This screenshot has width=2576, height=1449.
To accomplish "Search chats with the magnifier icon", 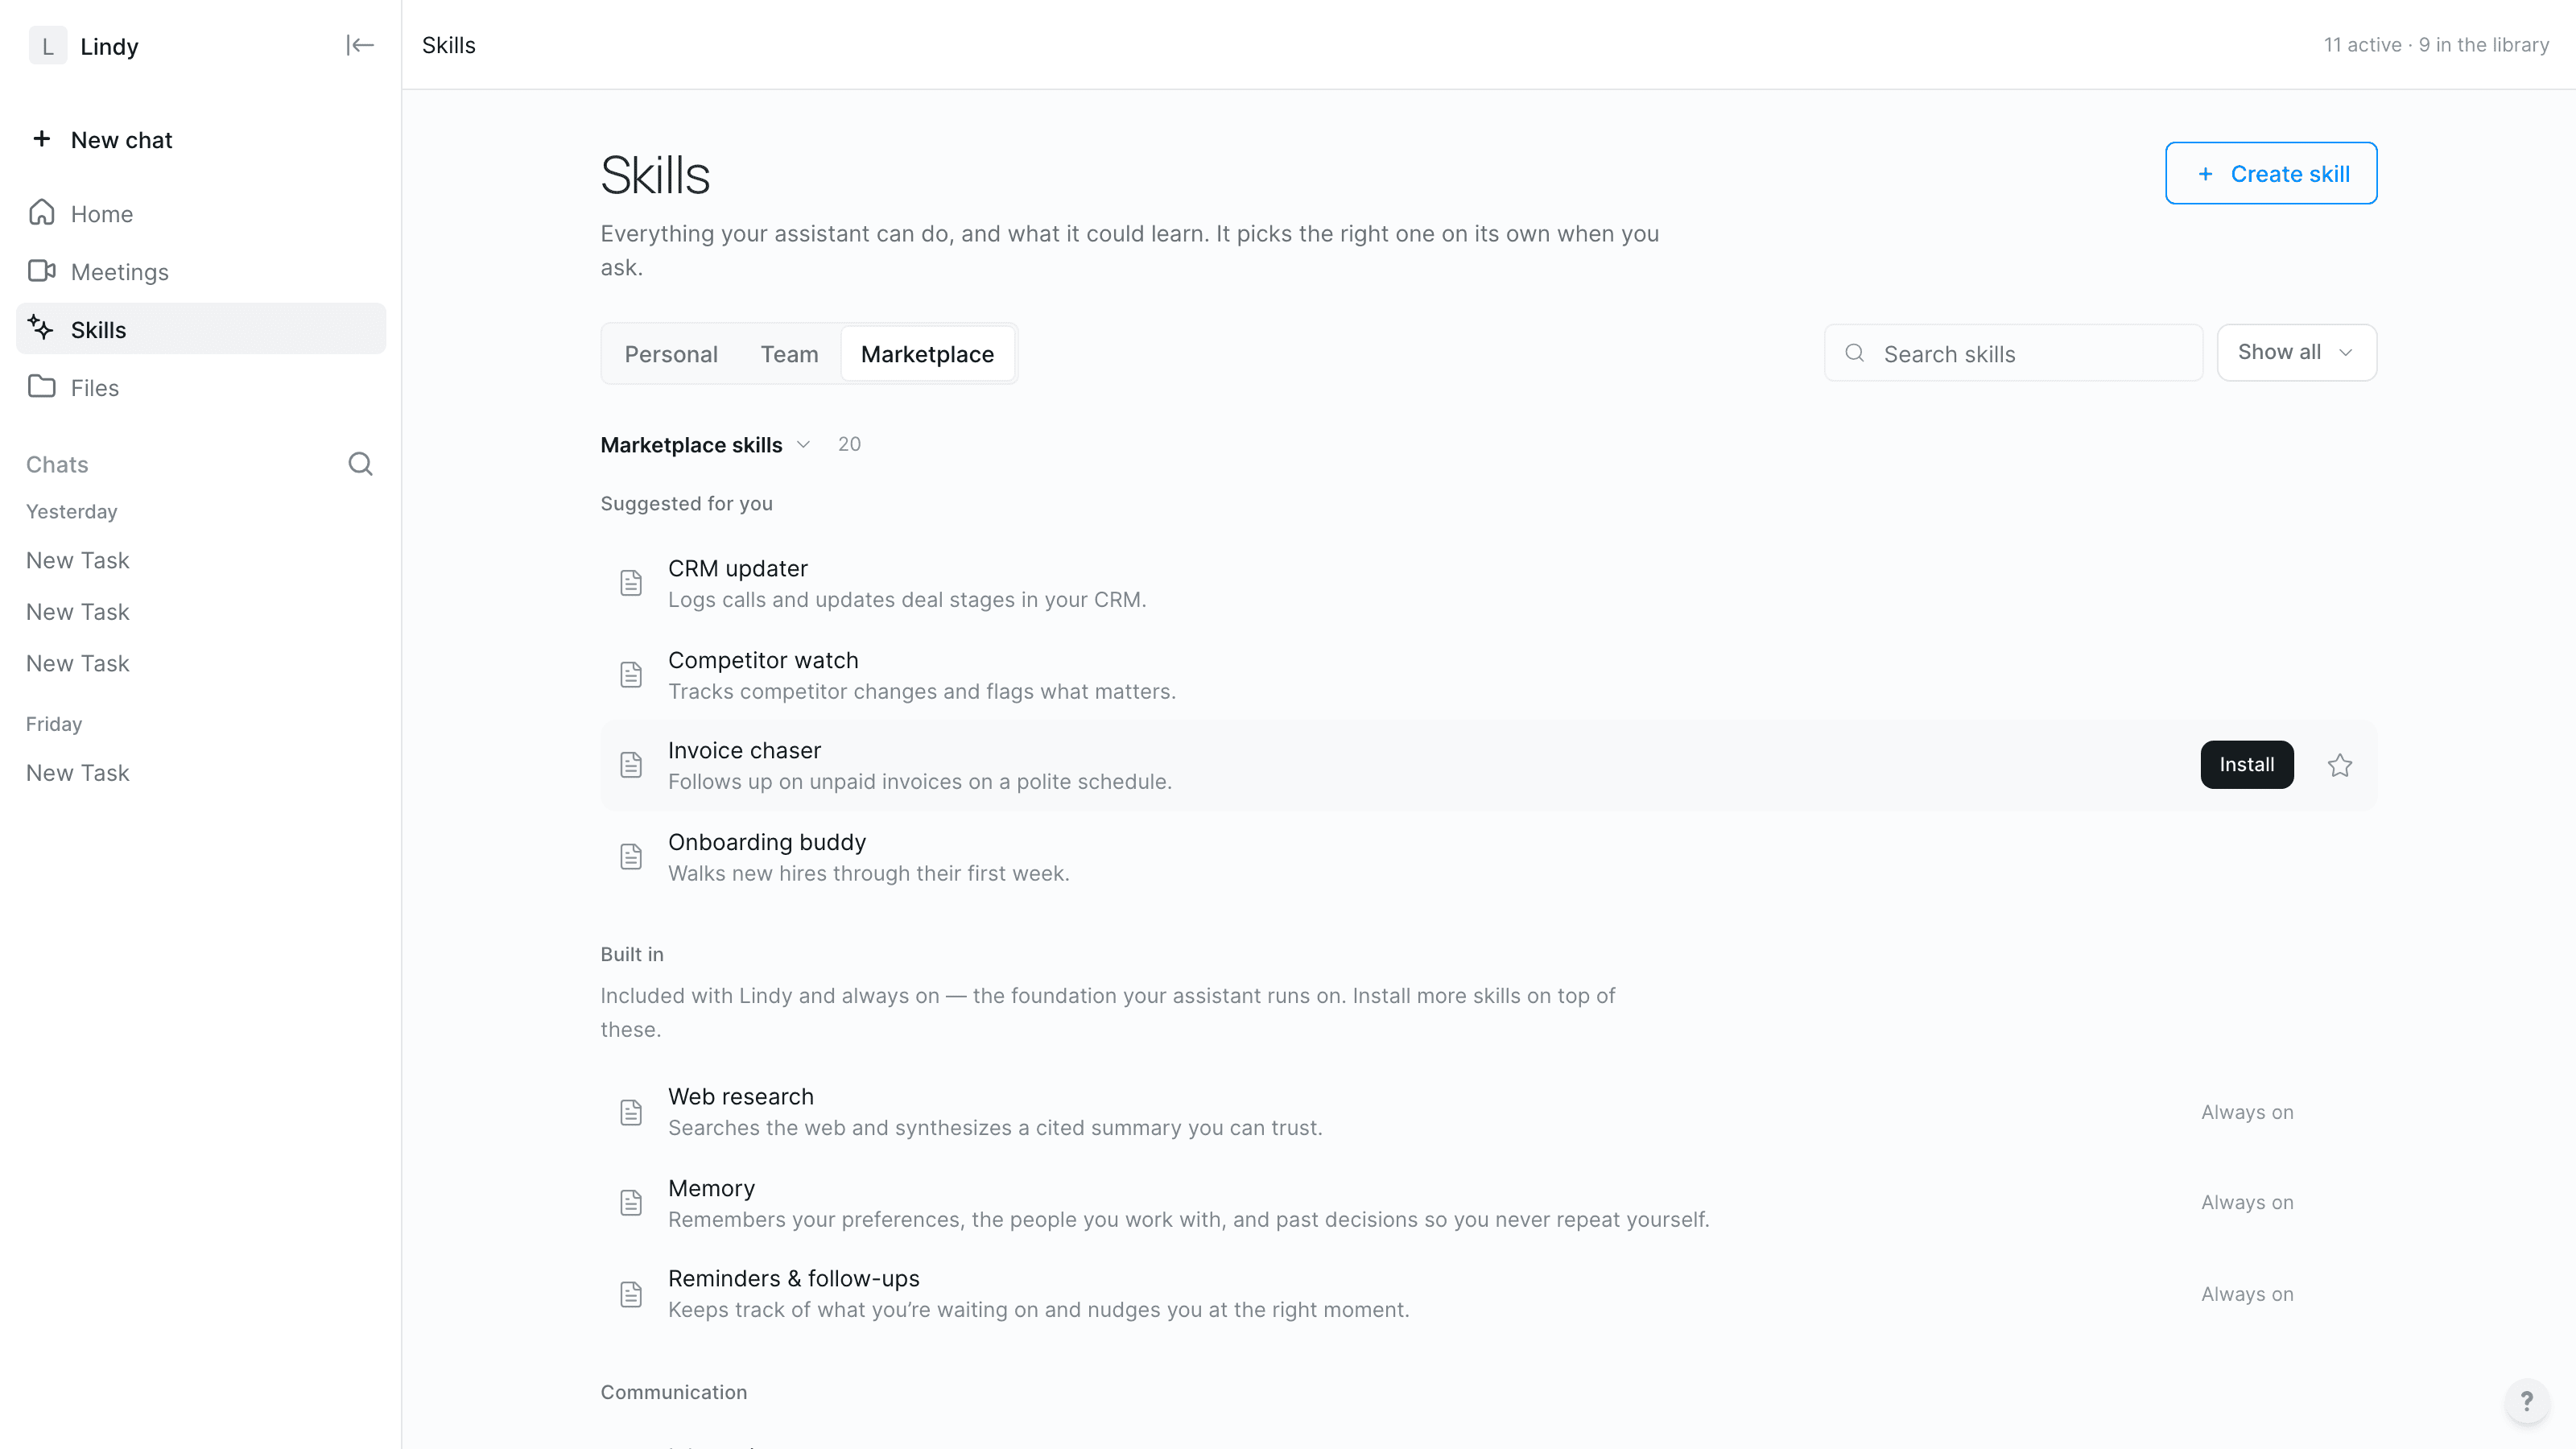I will pyautogui.click(x=360, y=464).
